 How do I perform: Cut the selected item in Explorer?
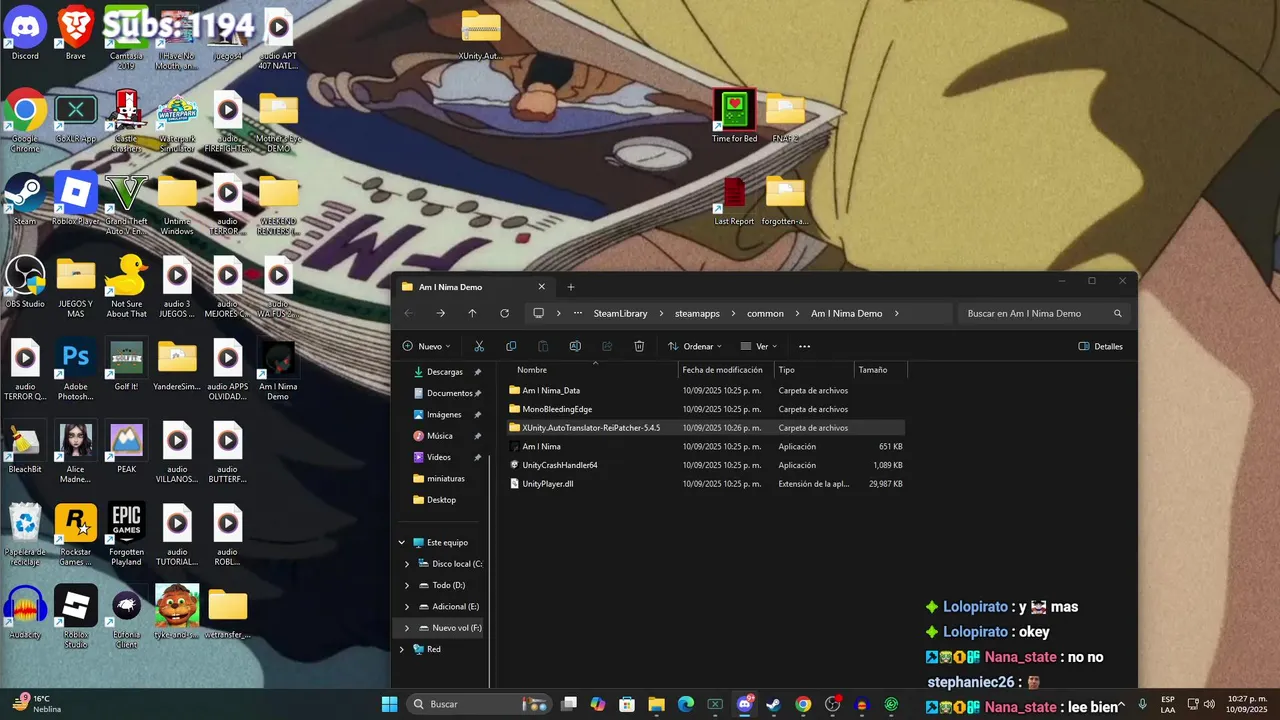pos(479,346)
